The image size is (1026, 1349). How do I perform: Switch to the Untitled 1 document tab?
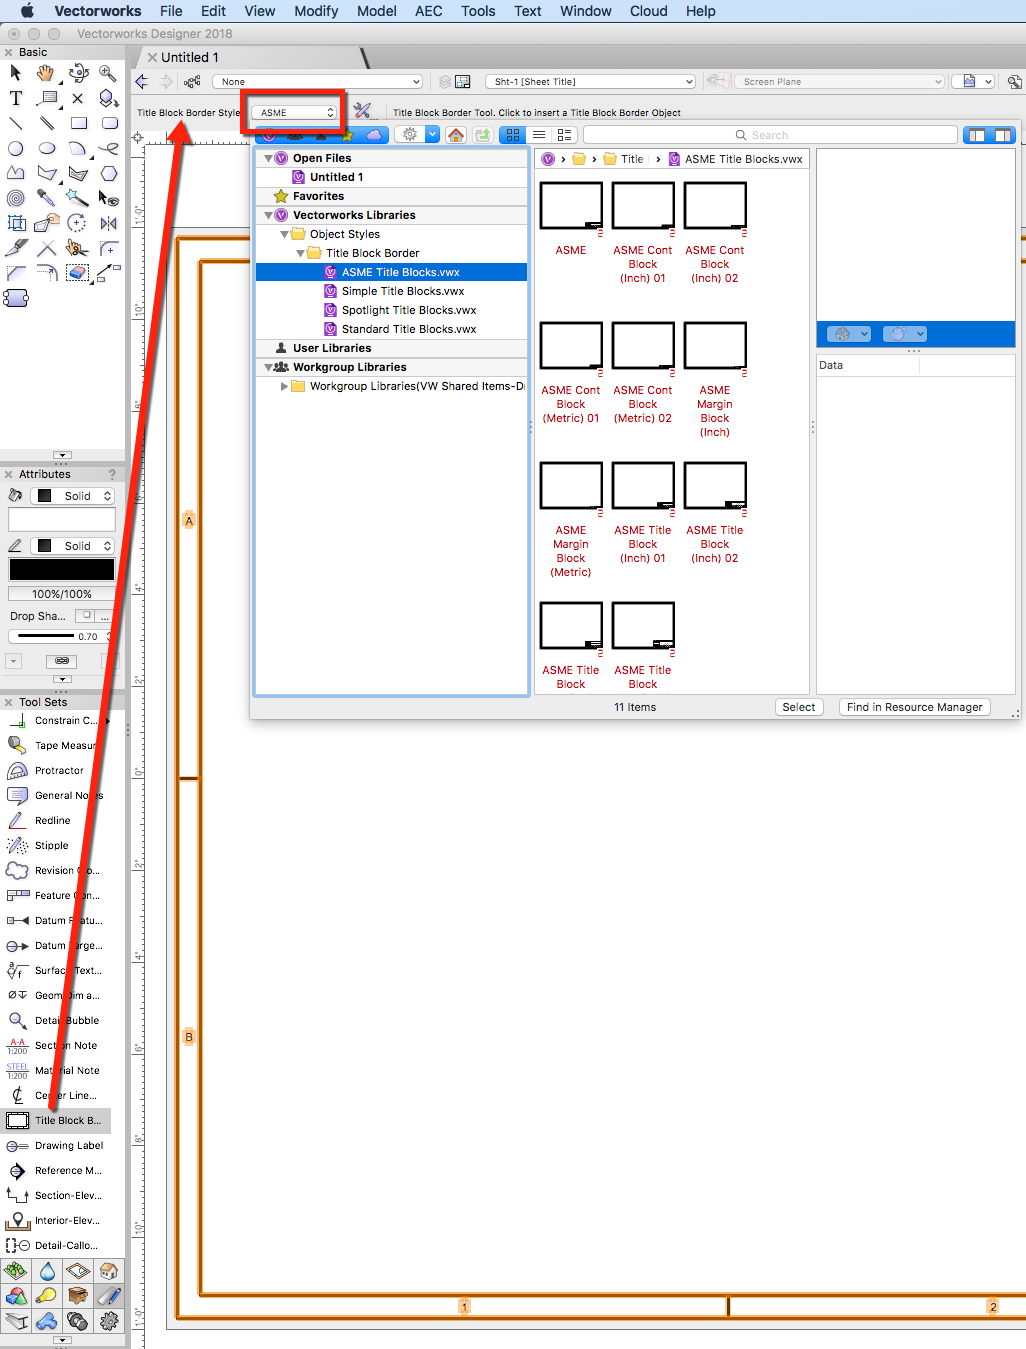(x=190, y=57)
